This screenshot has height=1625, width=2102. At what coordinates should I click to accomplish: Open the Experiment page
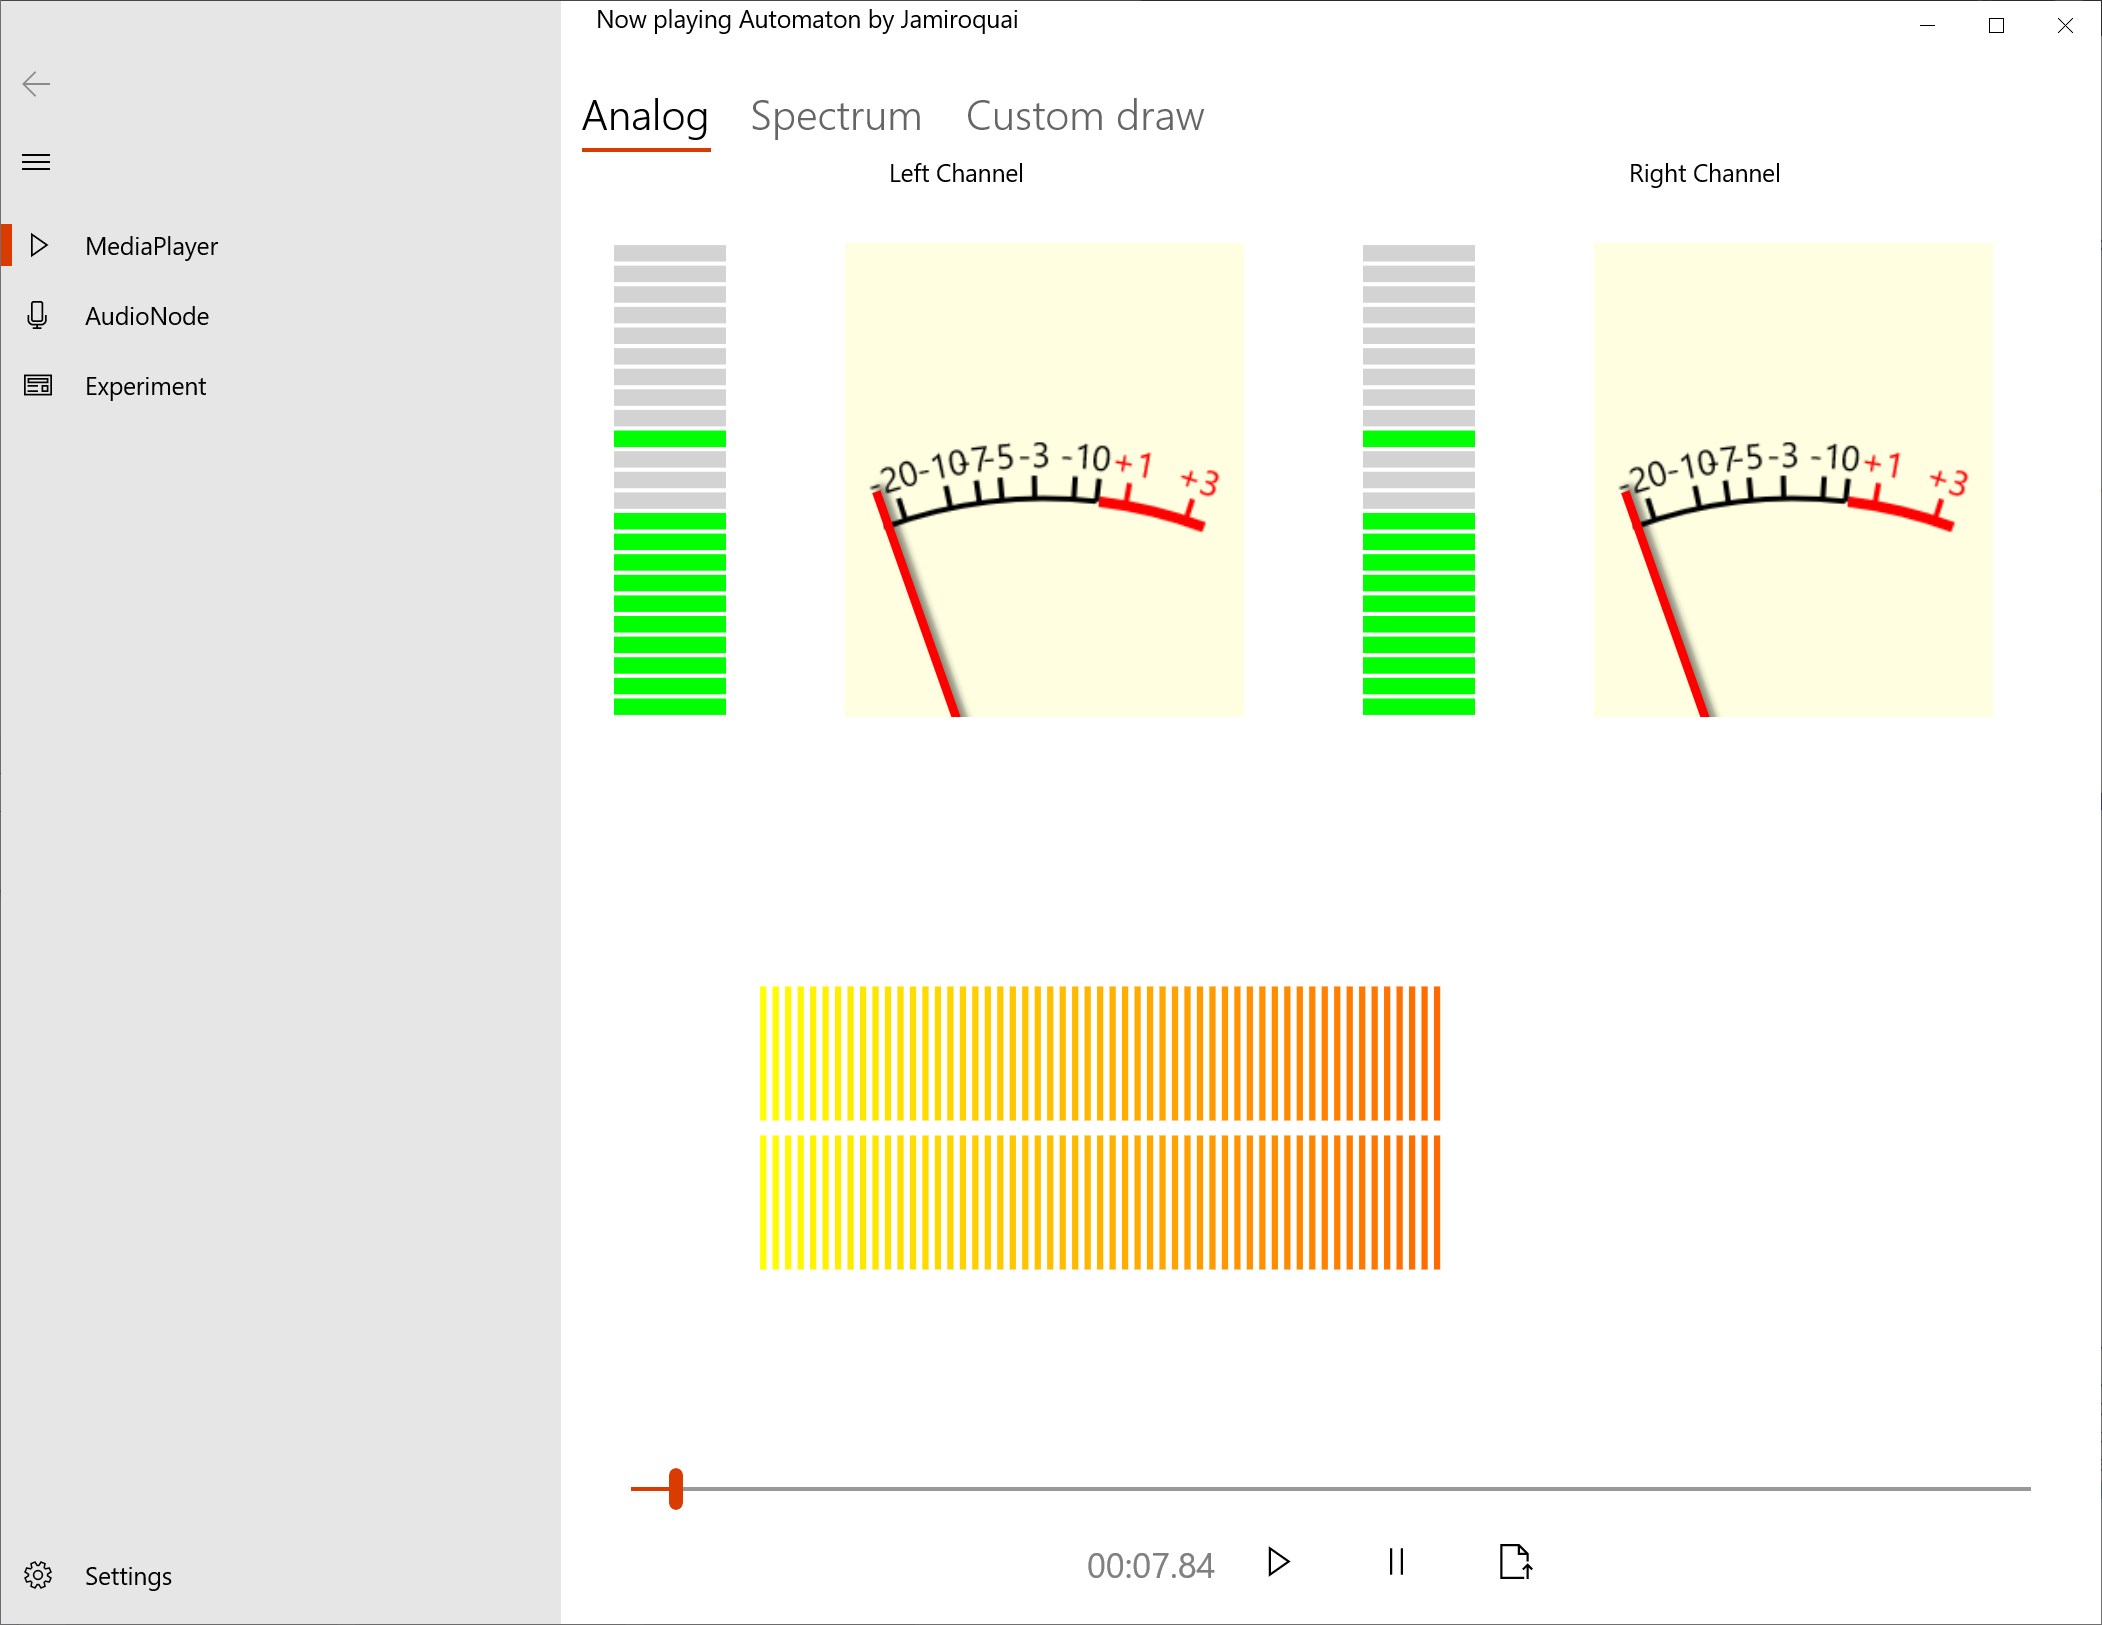pos(145,386)
